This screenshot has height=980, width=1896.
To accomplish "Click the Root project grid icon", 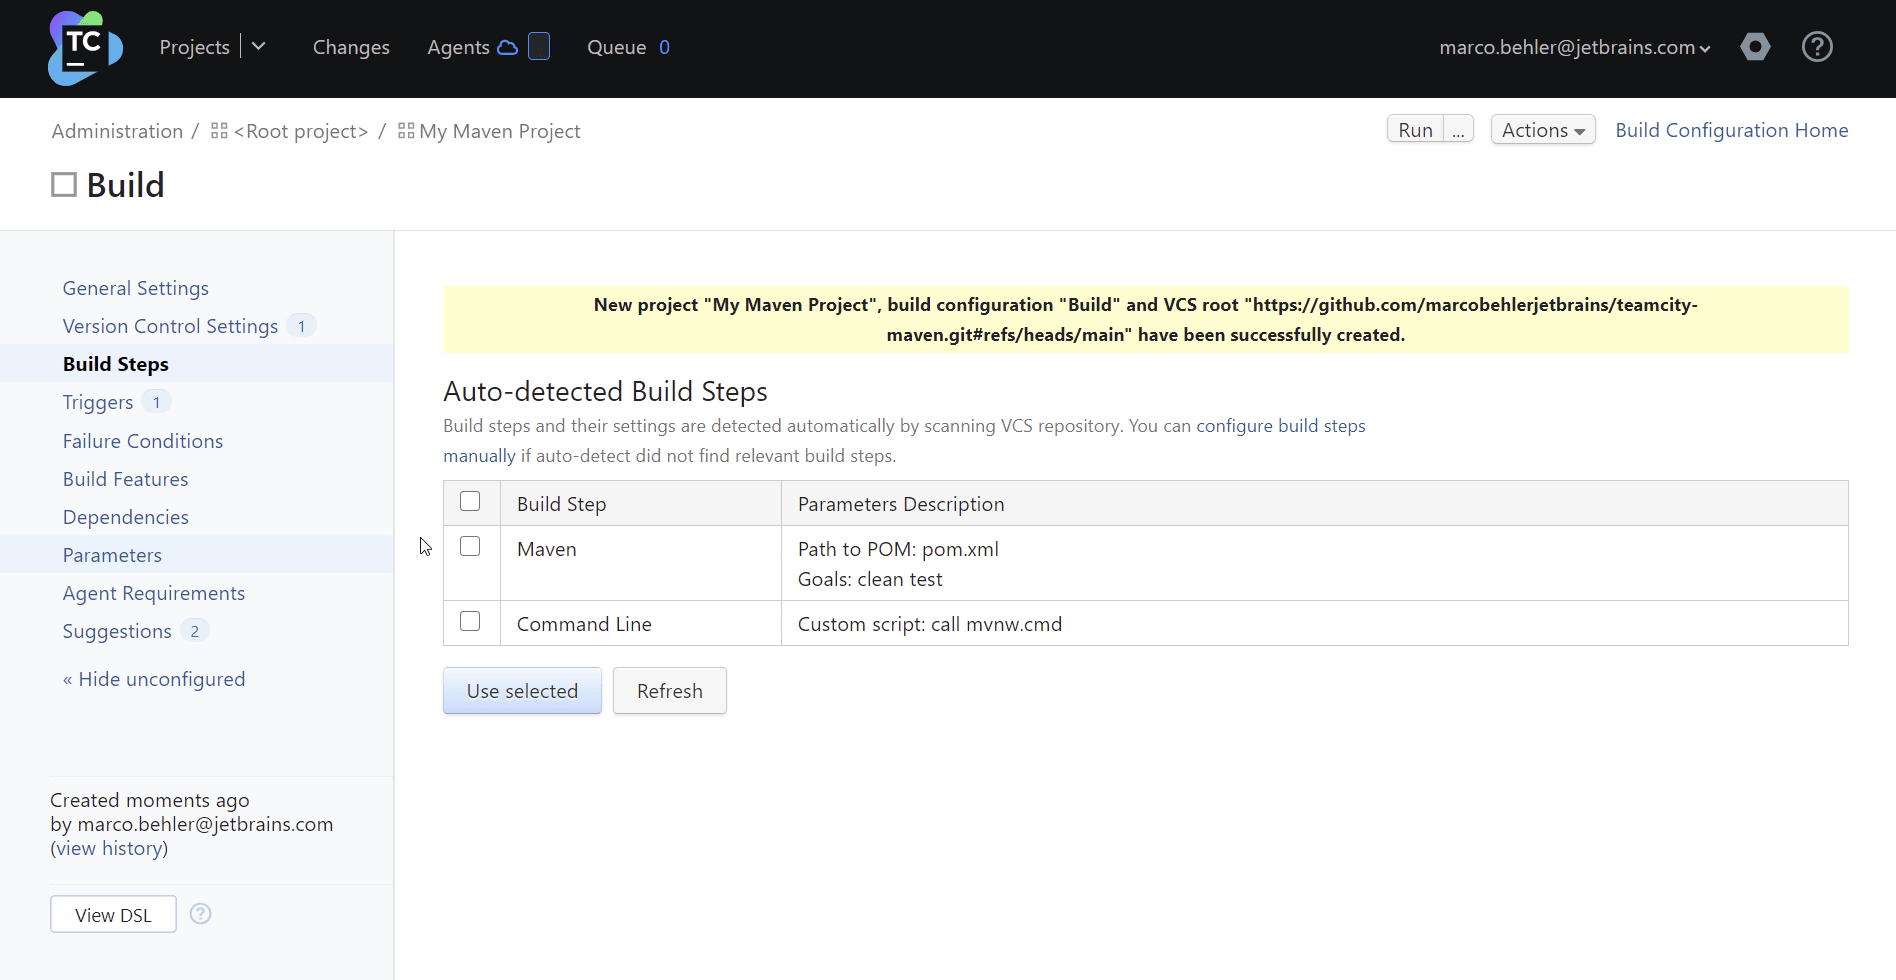I will (x=219, y=131).
